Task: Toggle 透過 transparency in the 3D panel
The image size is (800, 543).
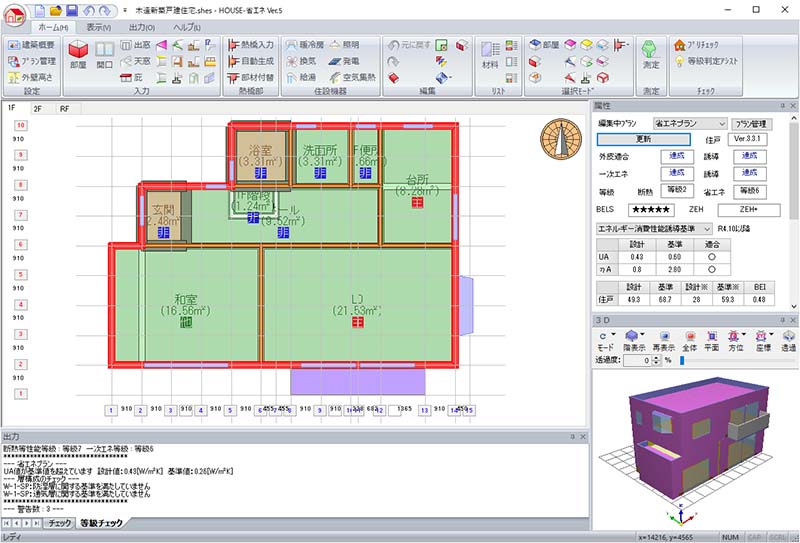Action: 788,340
